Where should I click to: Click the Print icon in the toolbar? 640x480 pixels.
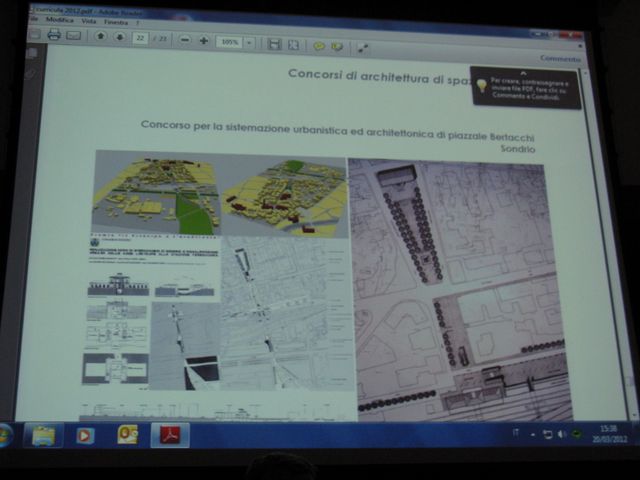tap(54, 35)
